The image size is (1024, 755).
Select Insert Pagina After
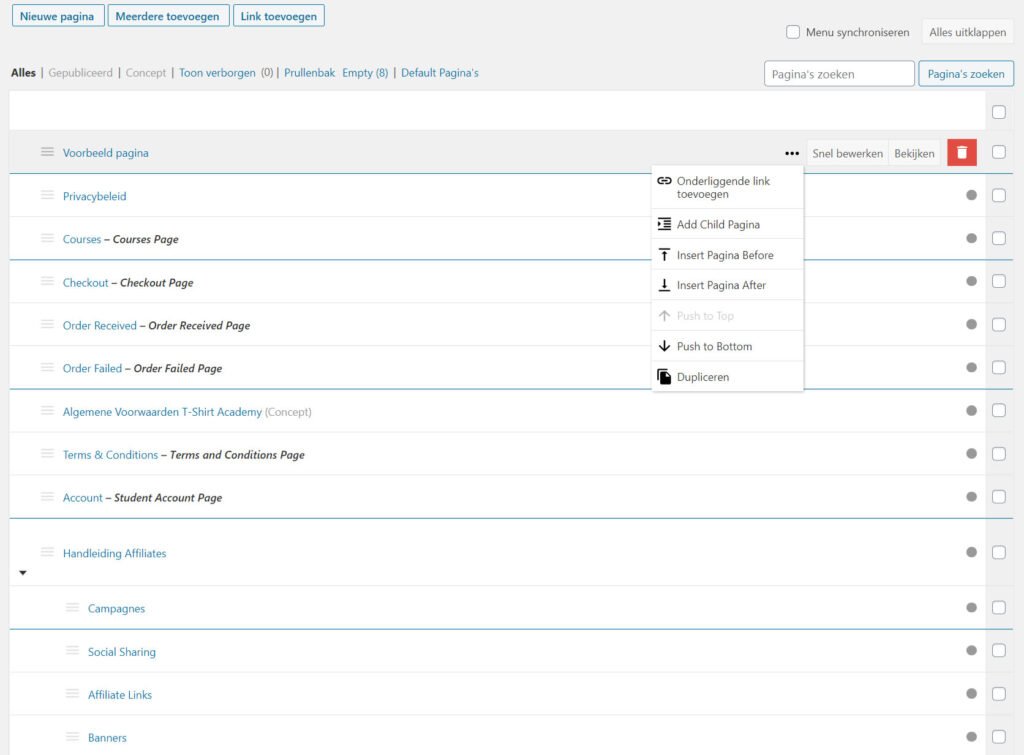tap(728, 285)
